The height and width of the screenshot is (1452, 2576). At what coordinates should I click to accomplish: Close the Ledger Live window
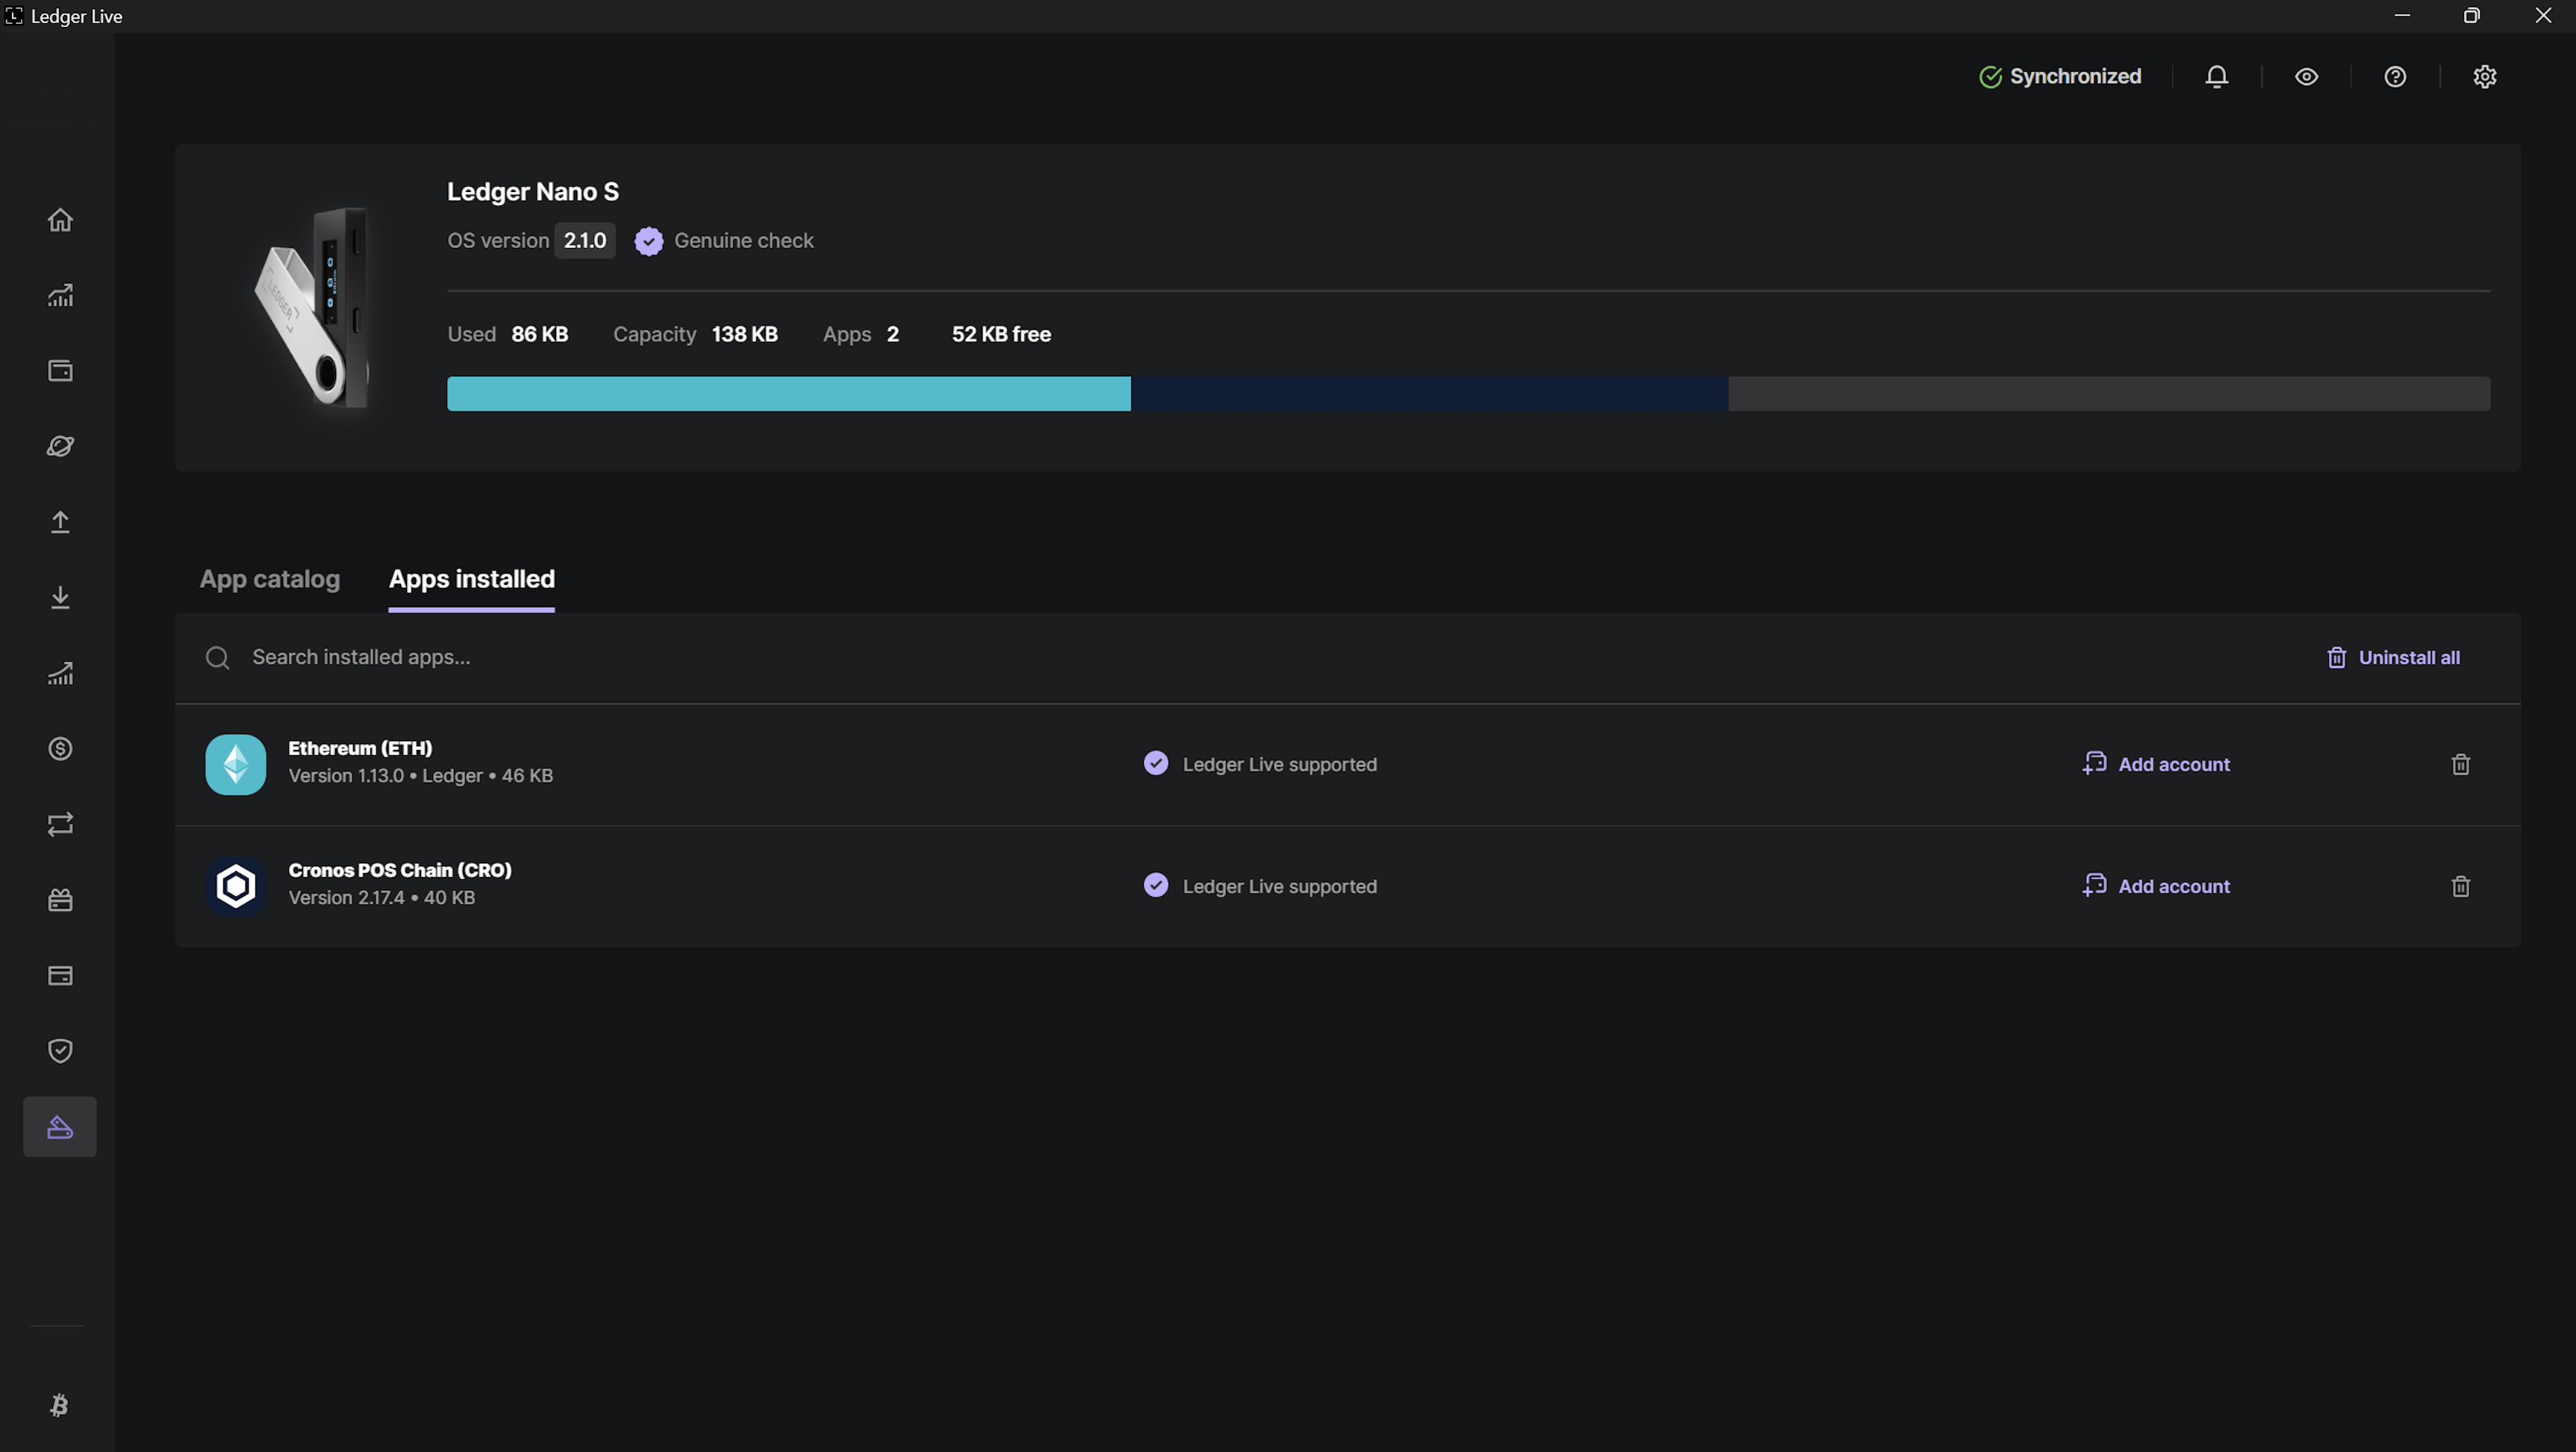2543,16
